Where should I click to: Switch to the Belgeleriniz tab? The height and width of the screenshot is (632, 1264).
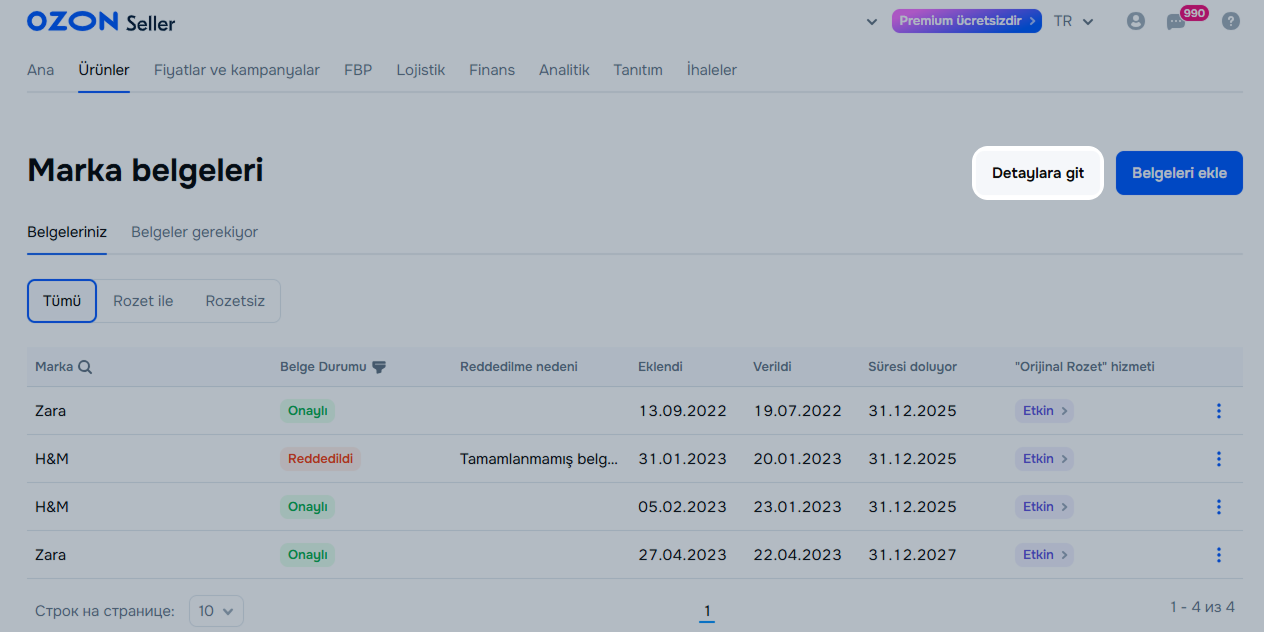tap(67, 232)
